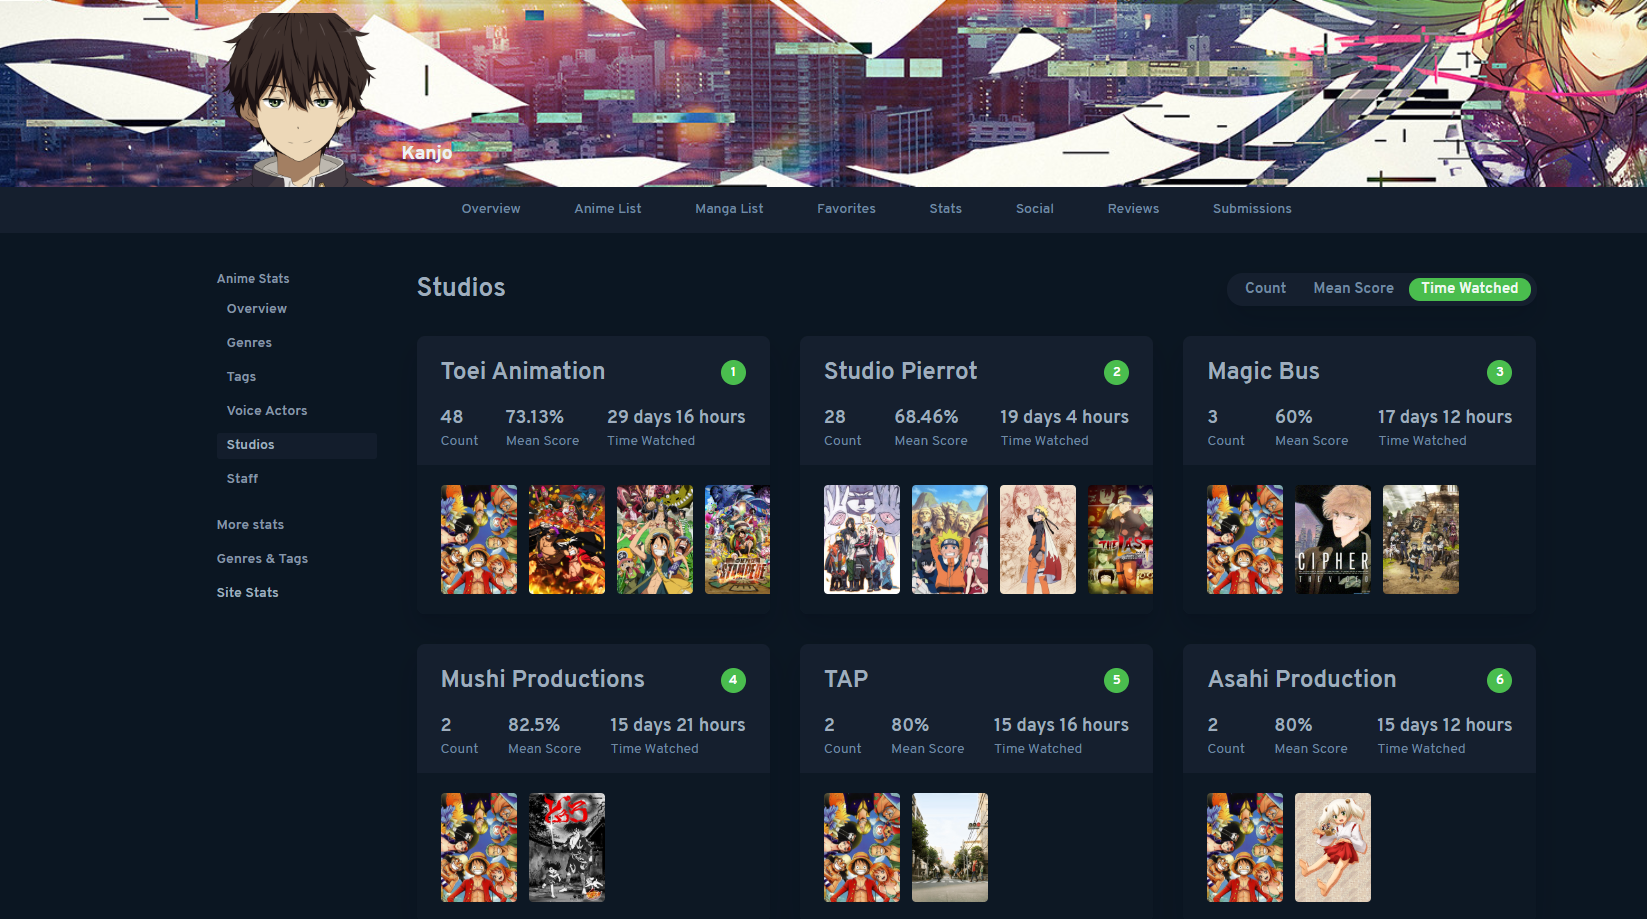Click rank 3 badge on Magic Bus

pos(1499,372)
